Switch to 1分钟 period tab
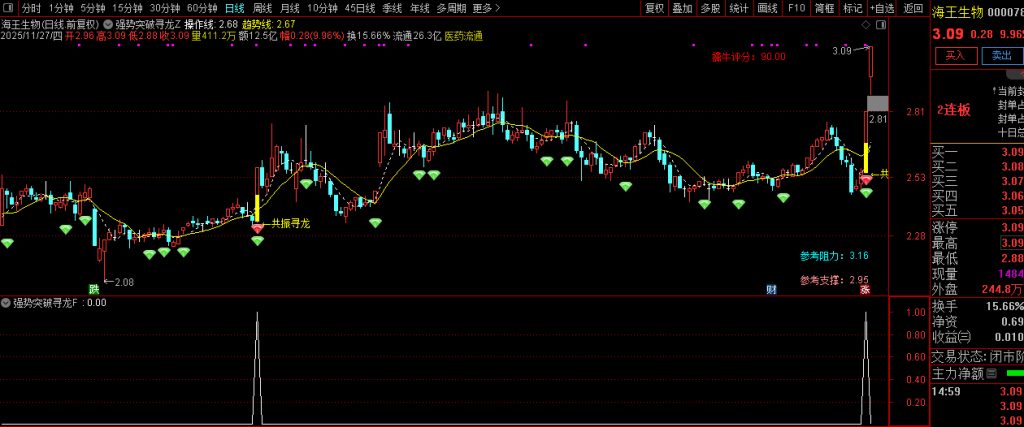The image size is (1024, 427). [61, 8]
